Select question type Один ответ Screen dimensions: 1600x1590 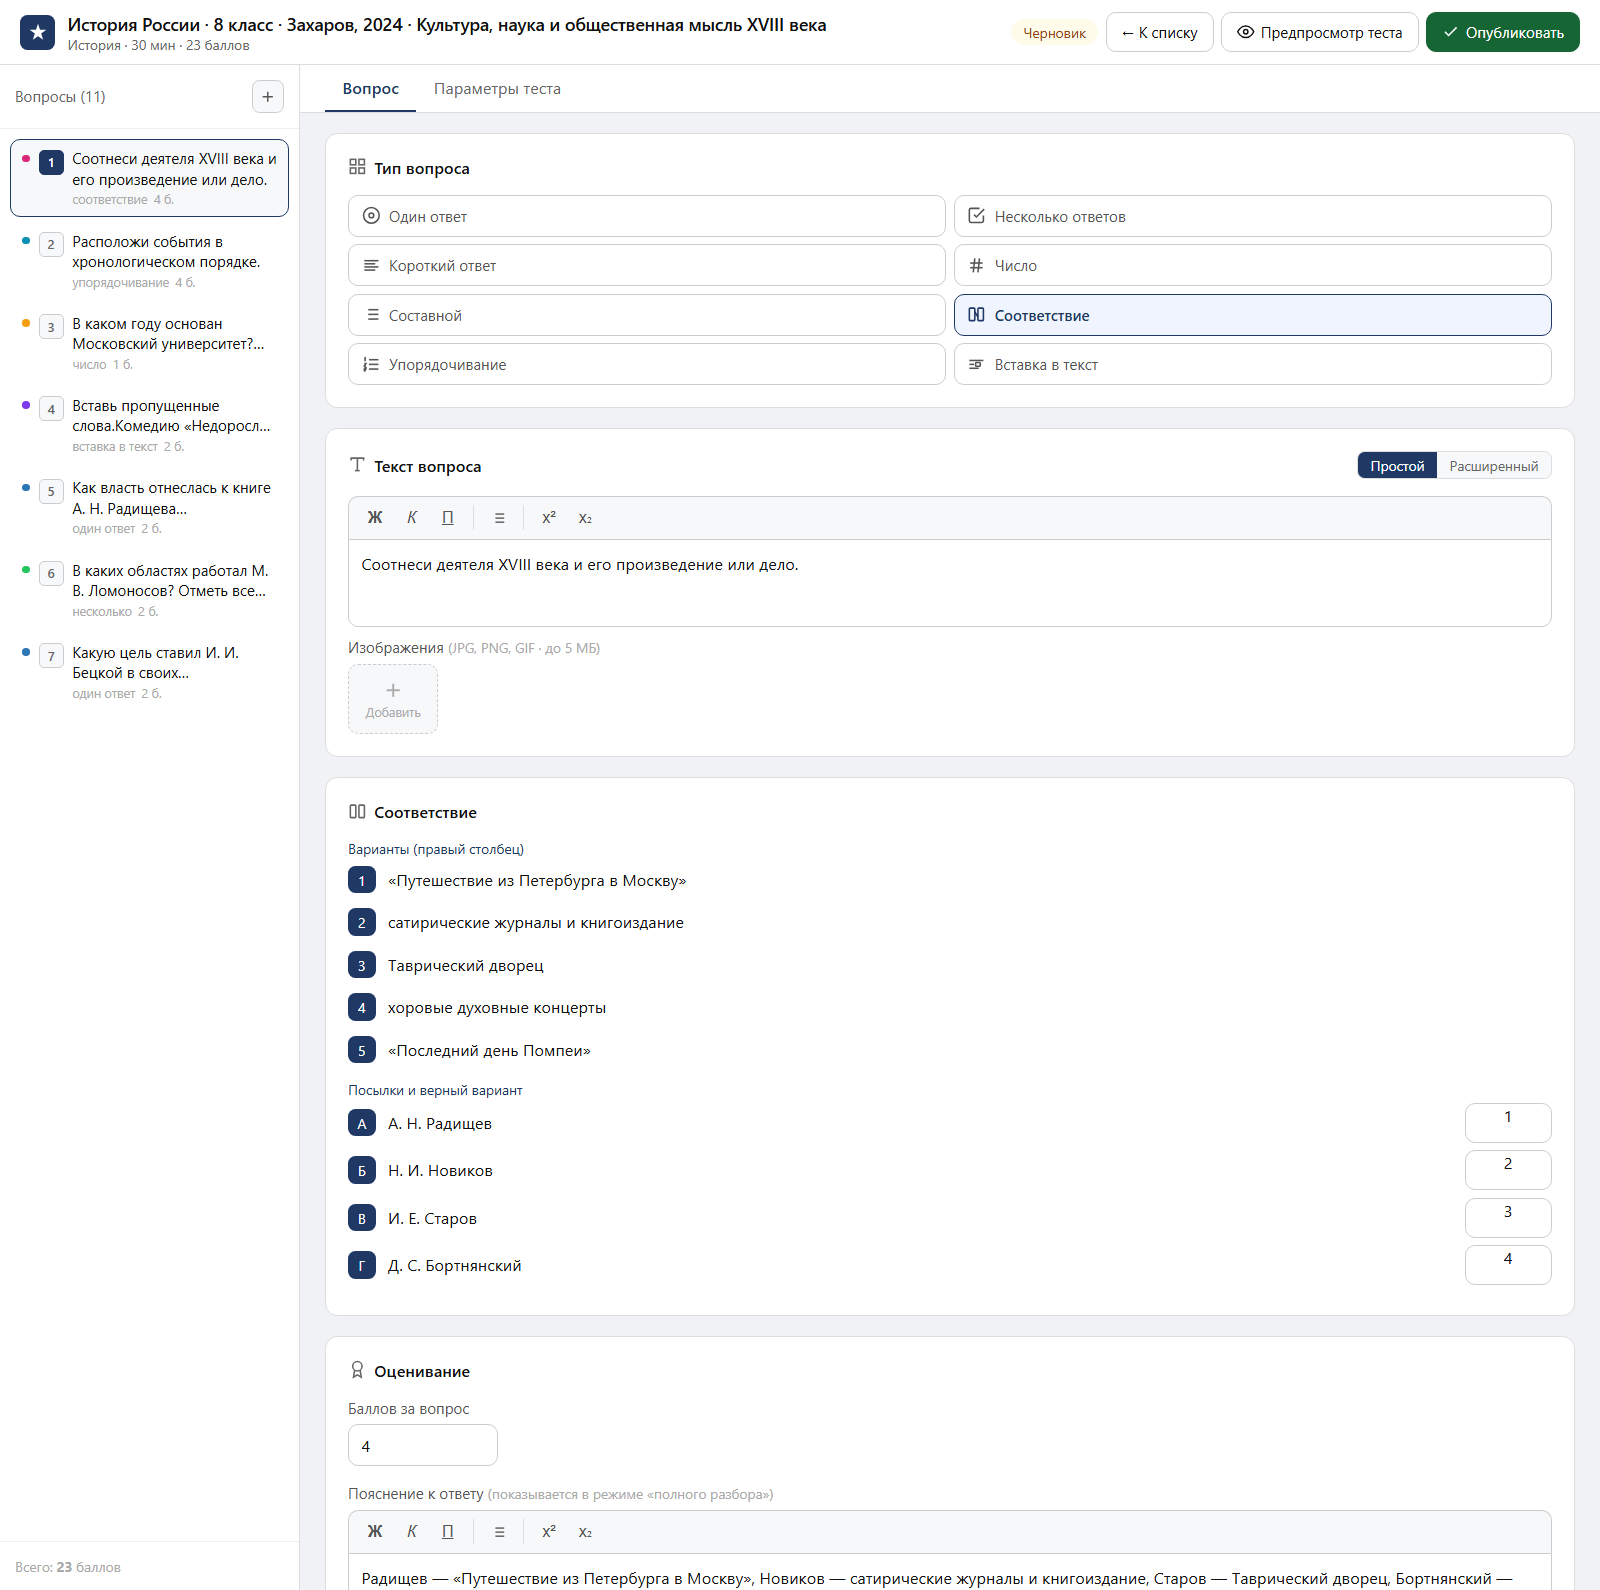click(x=647, y=216)
